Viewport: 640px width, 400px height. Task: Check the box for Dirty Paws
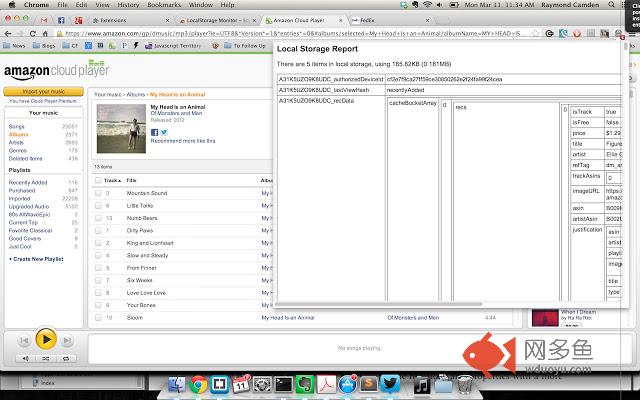click(98, 231)
